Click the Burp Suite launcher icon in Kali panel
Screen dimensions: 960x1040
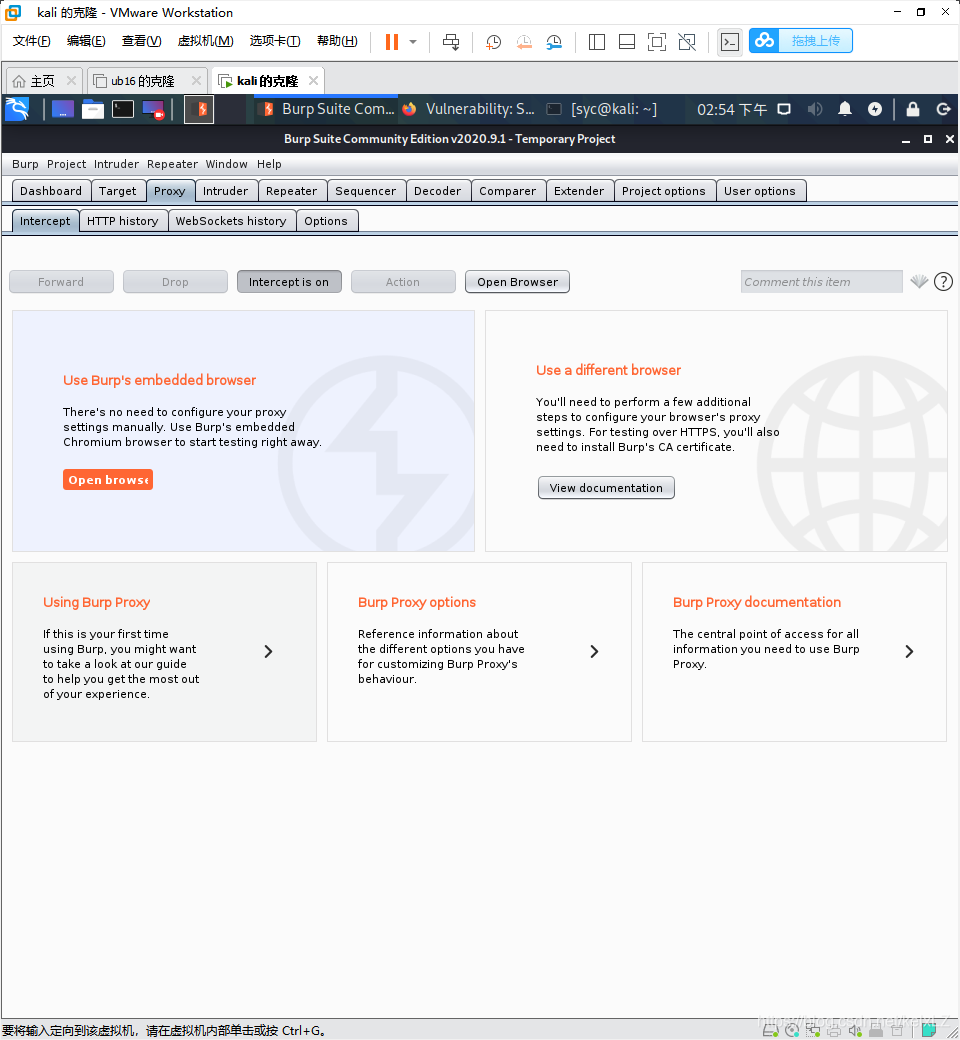(x=198, y=109)
